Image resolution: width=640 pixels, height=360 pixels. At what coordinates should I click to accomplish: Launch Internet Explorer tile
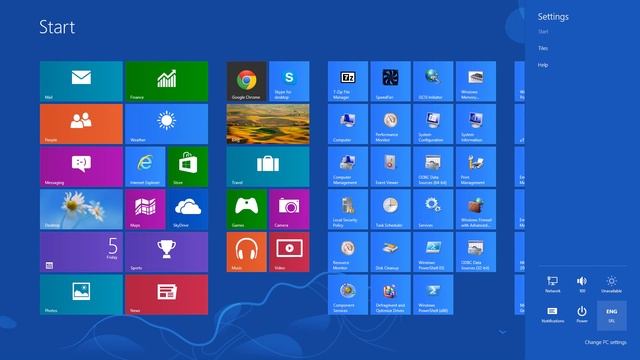(x=145, y=167)
